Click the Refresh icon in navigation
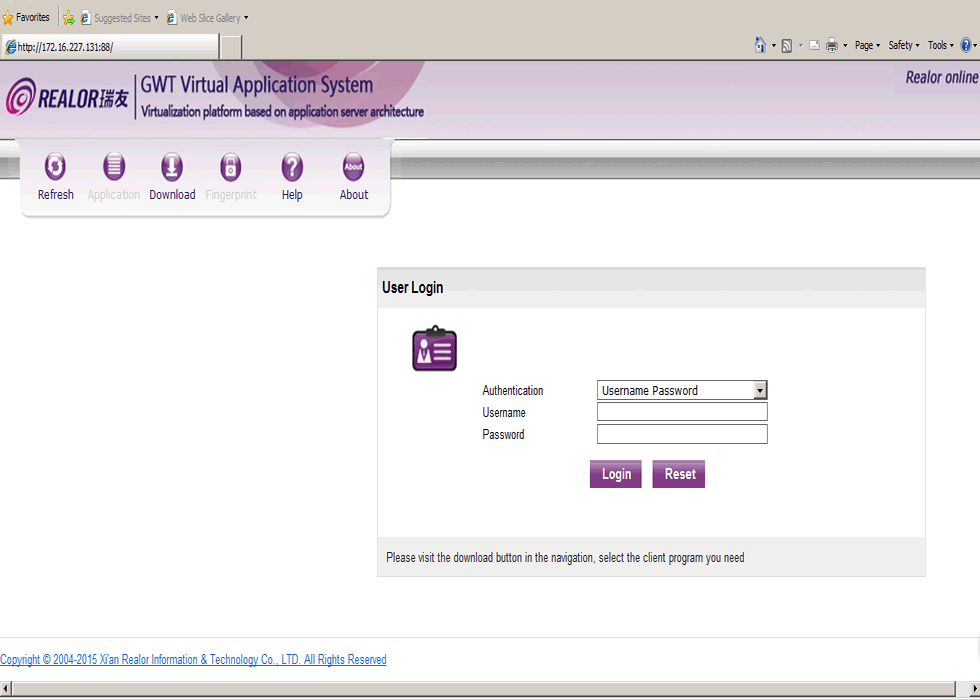The image size is (980, 700). tap(56, 167)
